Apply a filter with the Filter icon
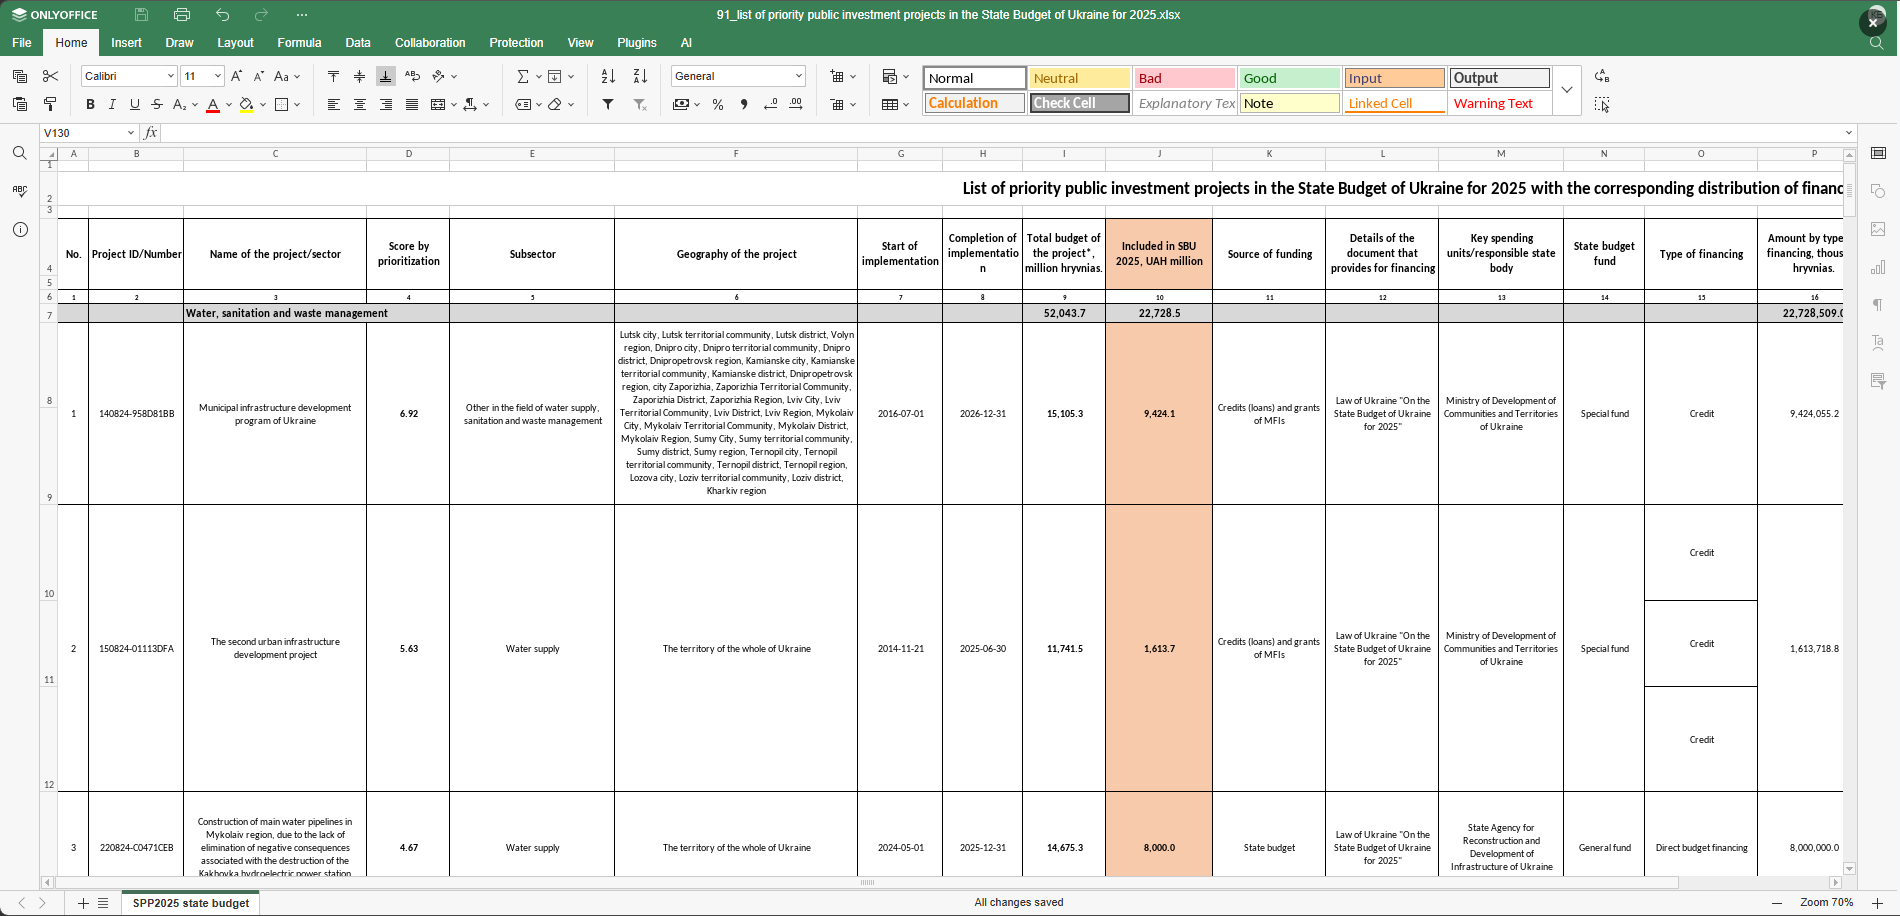This screenshot has width=1900, height=916. [607, 104]
